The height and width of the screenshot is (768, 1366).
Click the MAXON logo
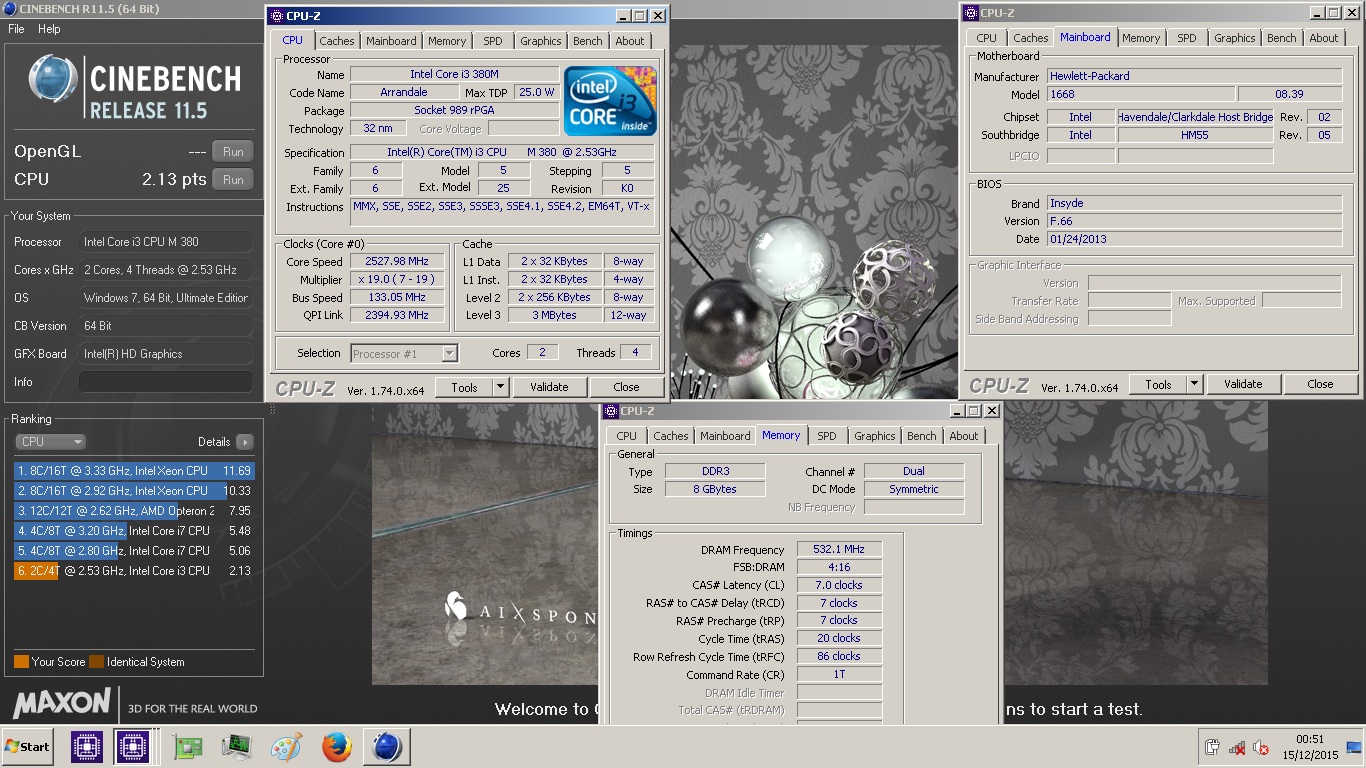pyautogui.click(x=62, y=703)
